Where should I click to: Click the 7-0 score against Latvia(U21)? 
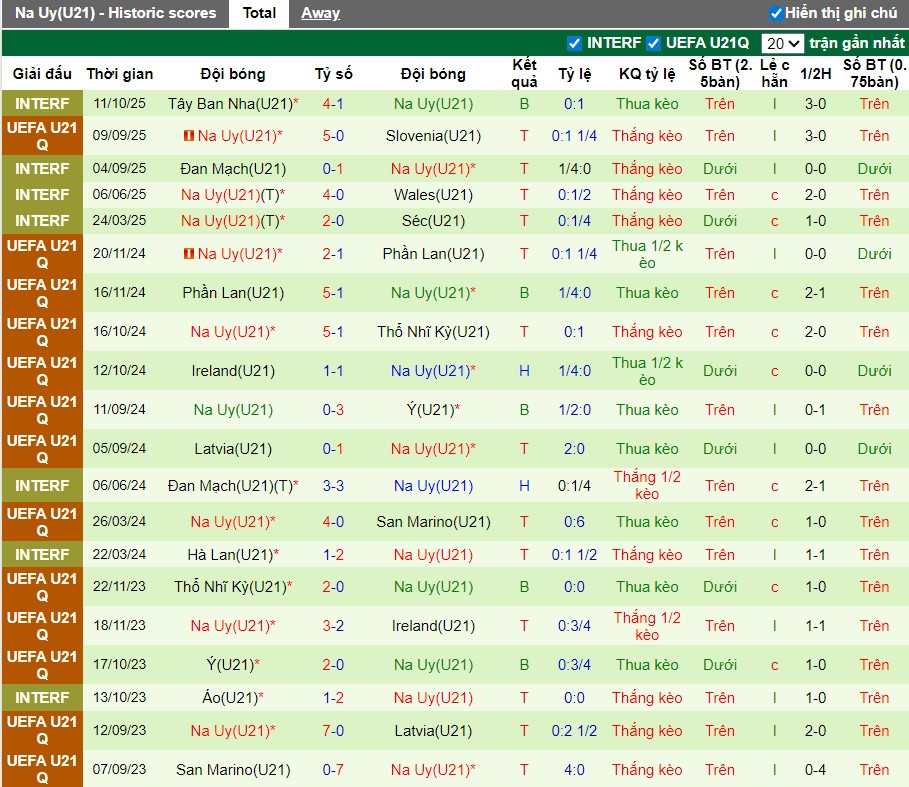click(x=333, y=731)
